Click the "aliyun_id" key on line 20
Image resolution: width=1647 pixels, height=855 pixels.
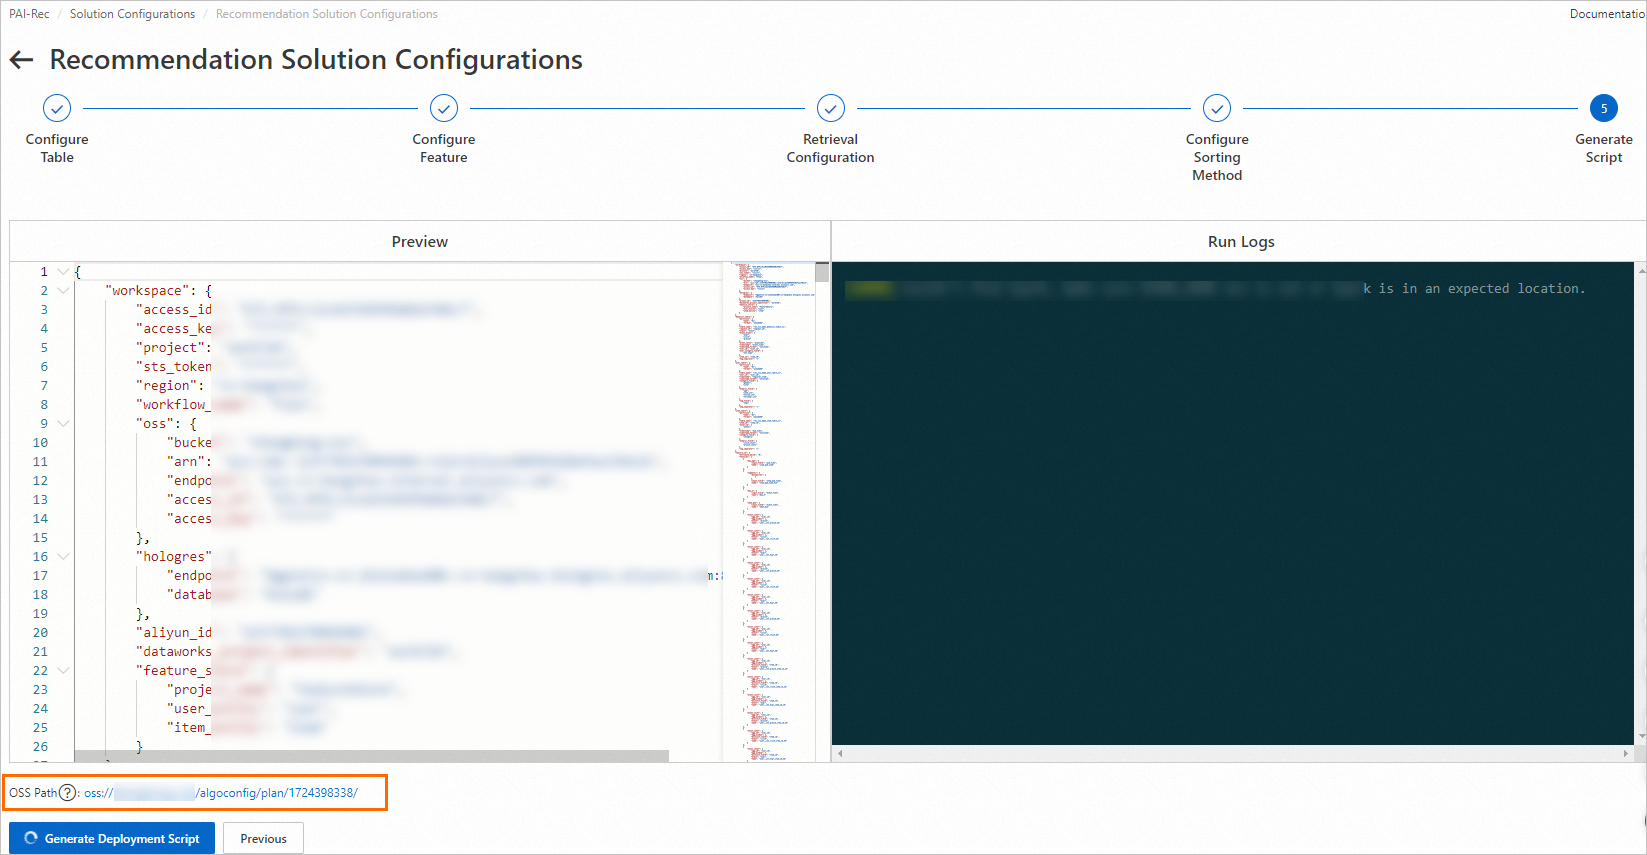pyautogui.click(x=174, y=633)
